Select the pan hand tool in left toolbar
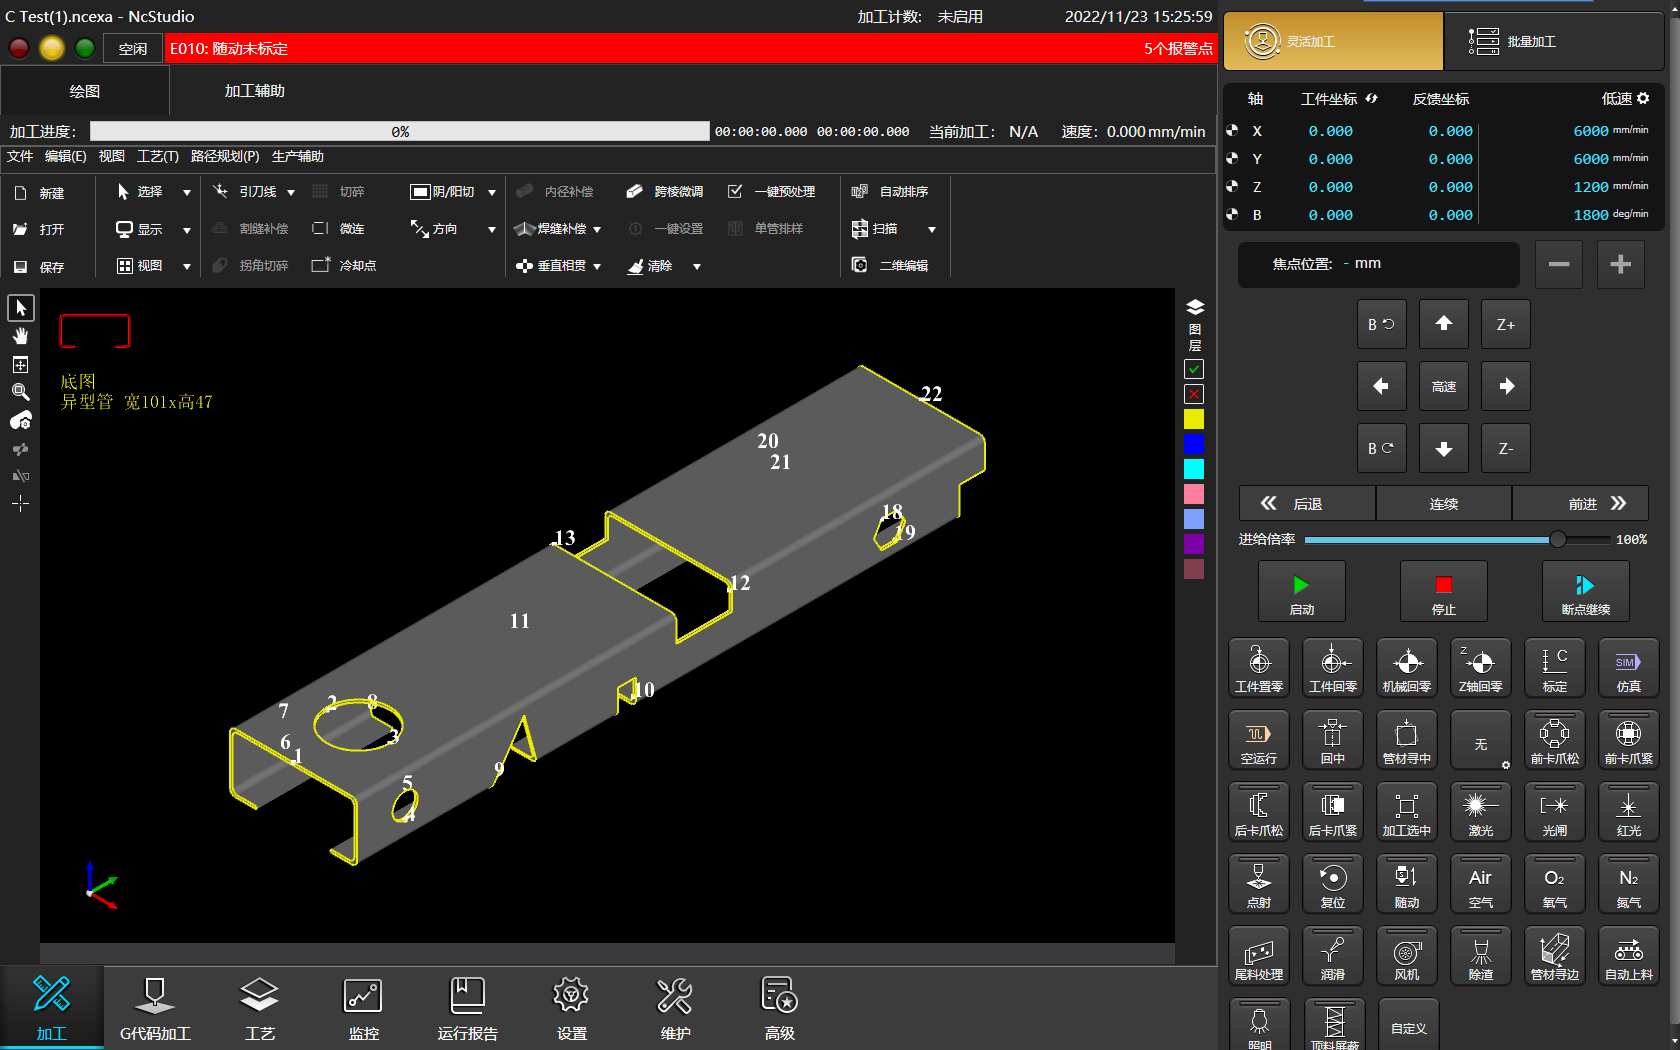Image resolution: width=1680 pixels, height=1050 pixels. click(20, 336)
